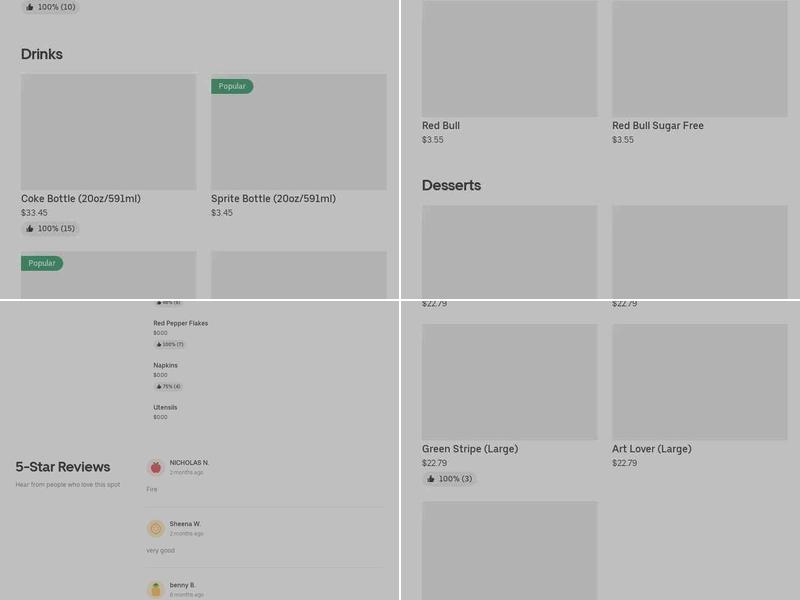Click thumbs-up rating under Red Pepper Flakes
This screenshot has height=600, width=800.
point(169,344)
